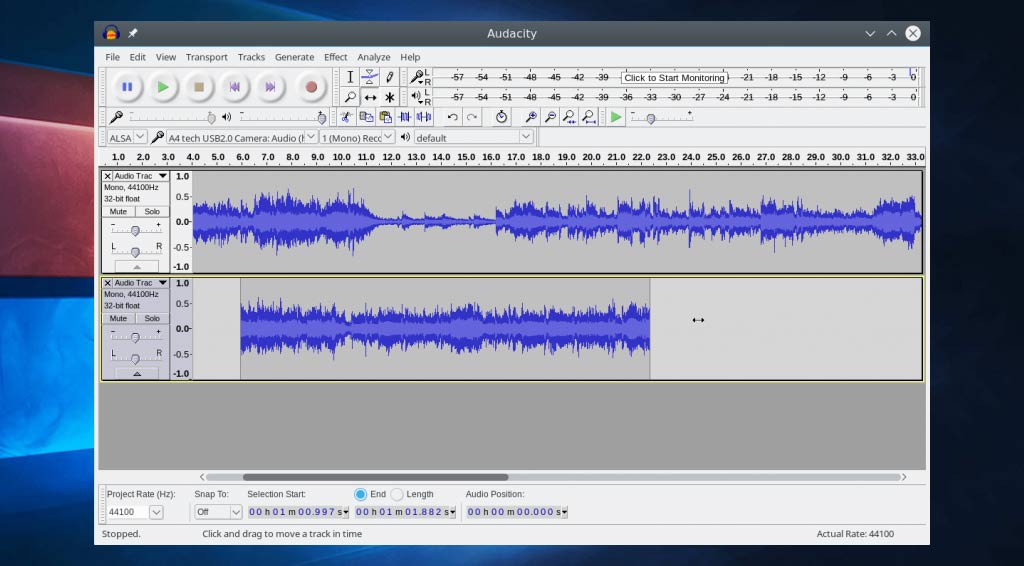This screenshot has width=1024, height=566.
Task: Open the default playback device dropdown
Action: pos(474,137)
